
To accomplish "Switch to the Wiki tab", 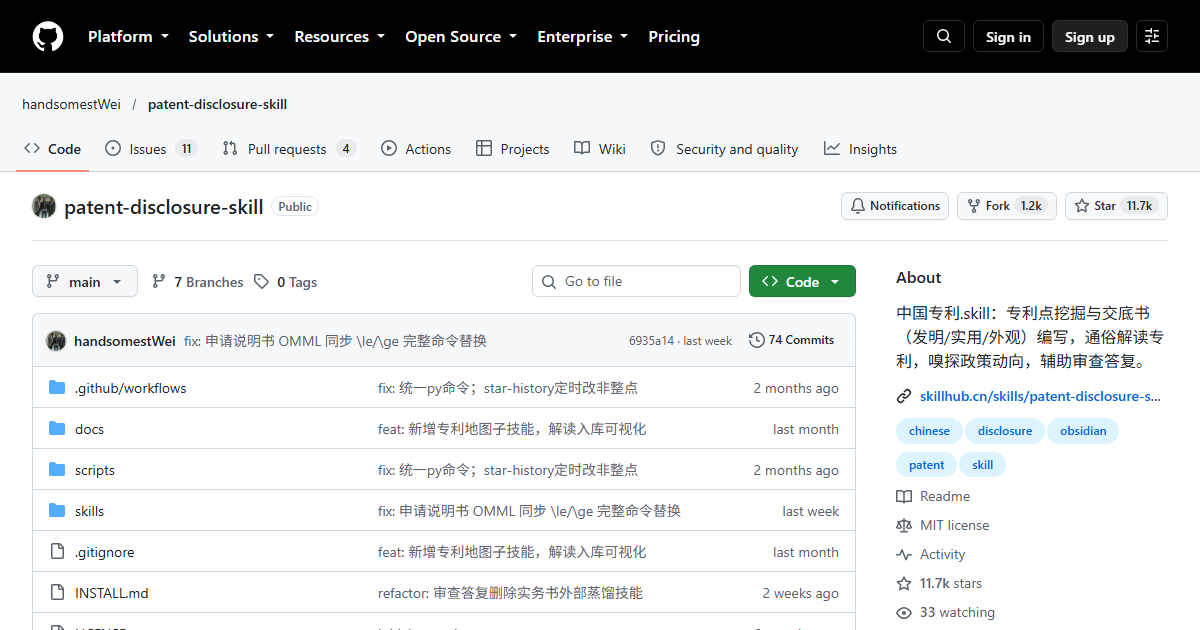I will [x=600, y=149].
